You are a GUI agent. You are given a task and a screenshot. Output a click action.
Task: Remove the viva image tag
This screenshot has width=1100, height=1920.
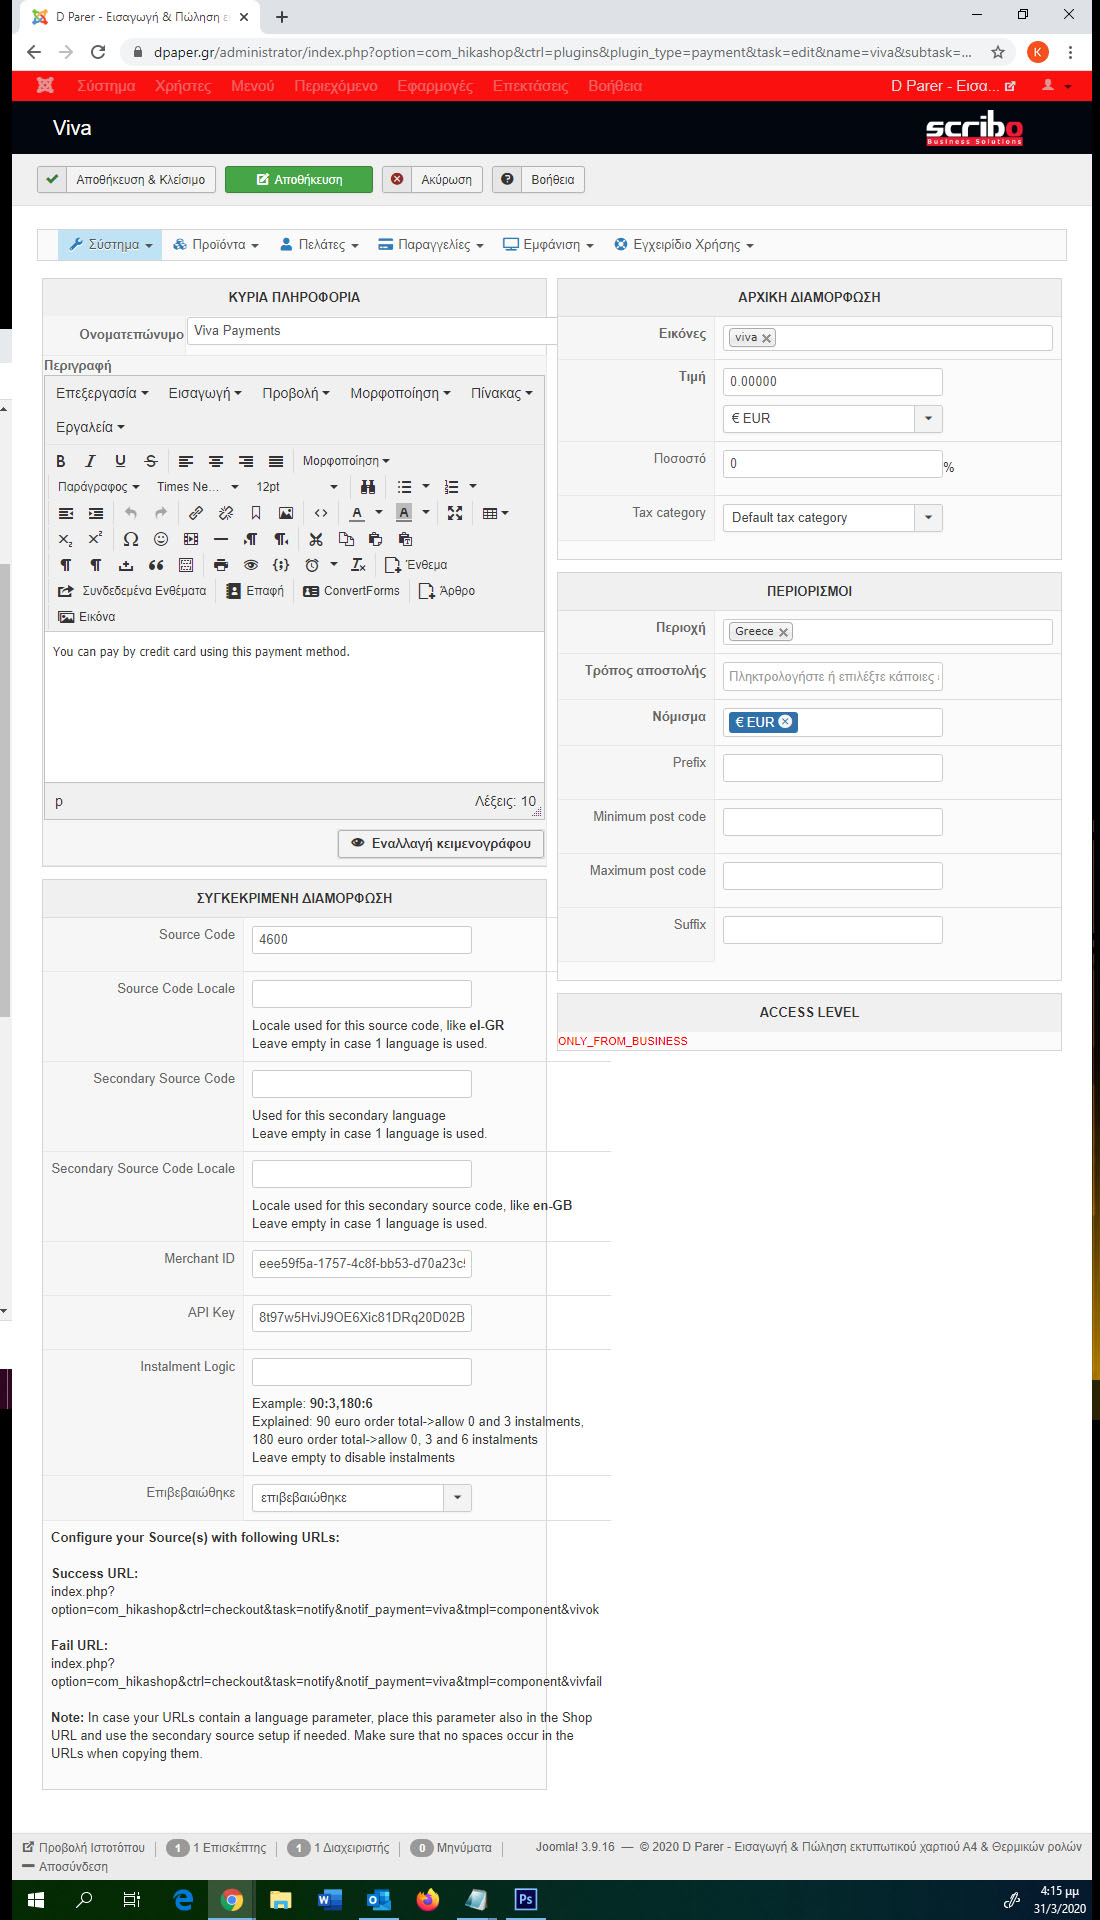(767, 339)
